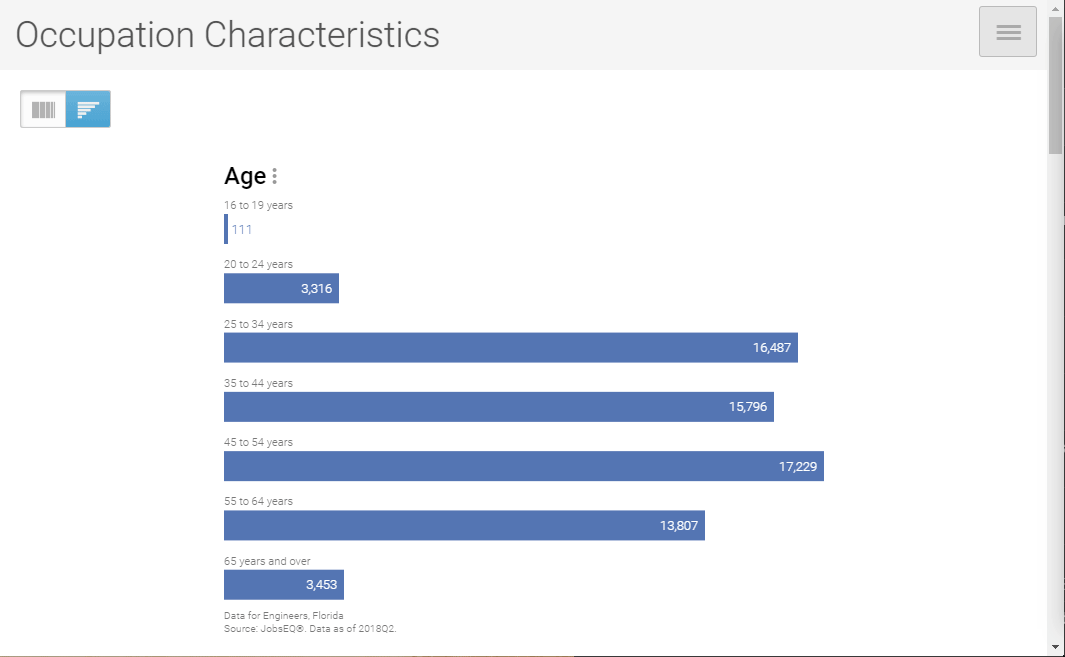1065x657 pixels.
Task: Click the 16,487 value label
Action: pos(772,347)
